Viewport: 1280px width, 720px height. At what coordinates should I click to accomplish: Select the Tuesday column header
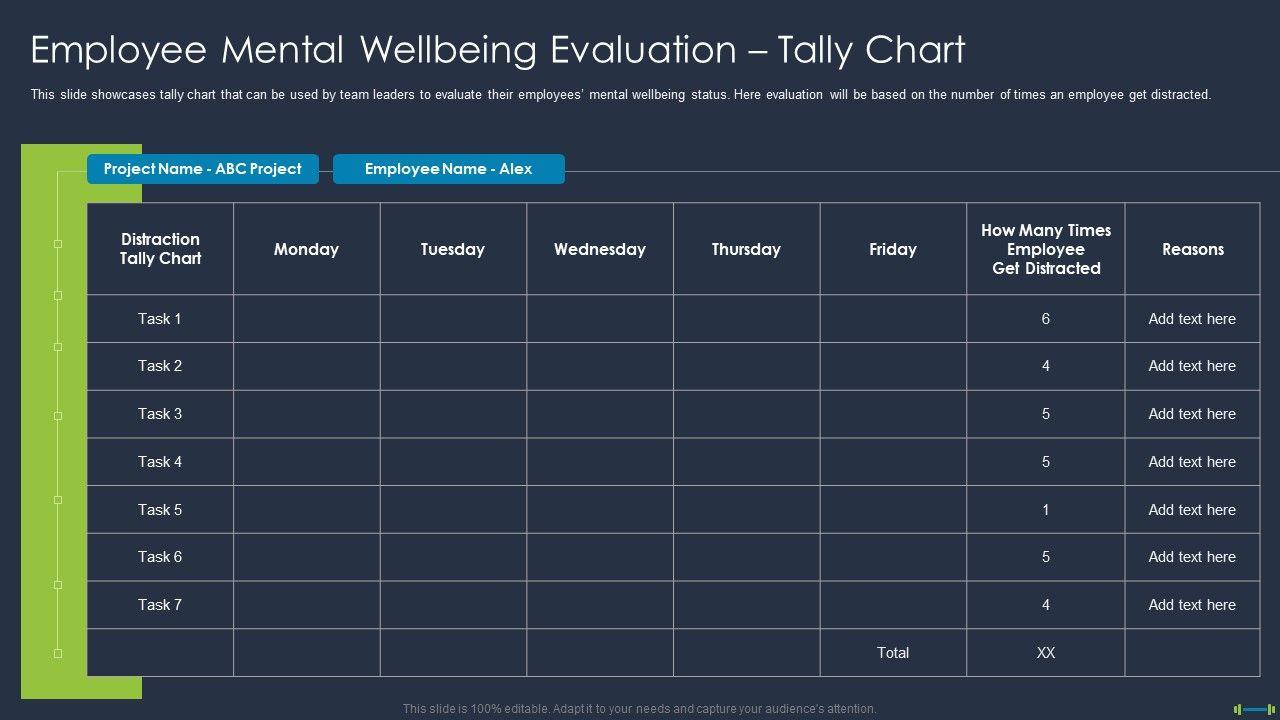pyautogui.click(x=452, y=249)
